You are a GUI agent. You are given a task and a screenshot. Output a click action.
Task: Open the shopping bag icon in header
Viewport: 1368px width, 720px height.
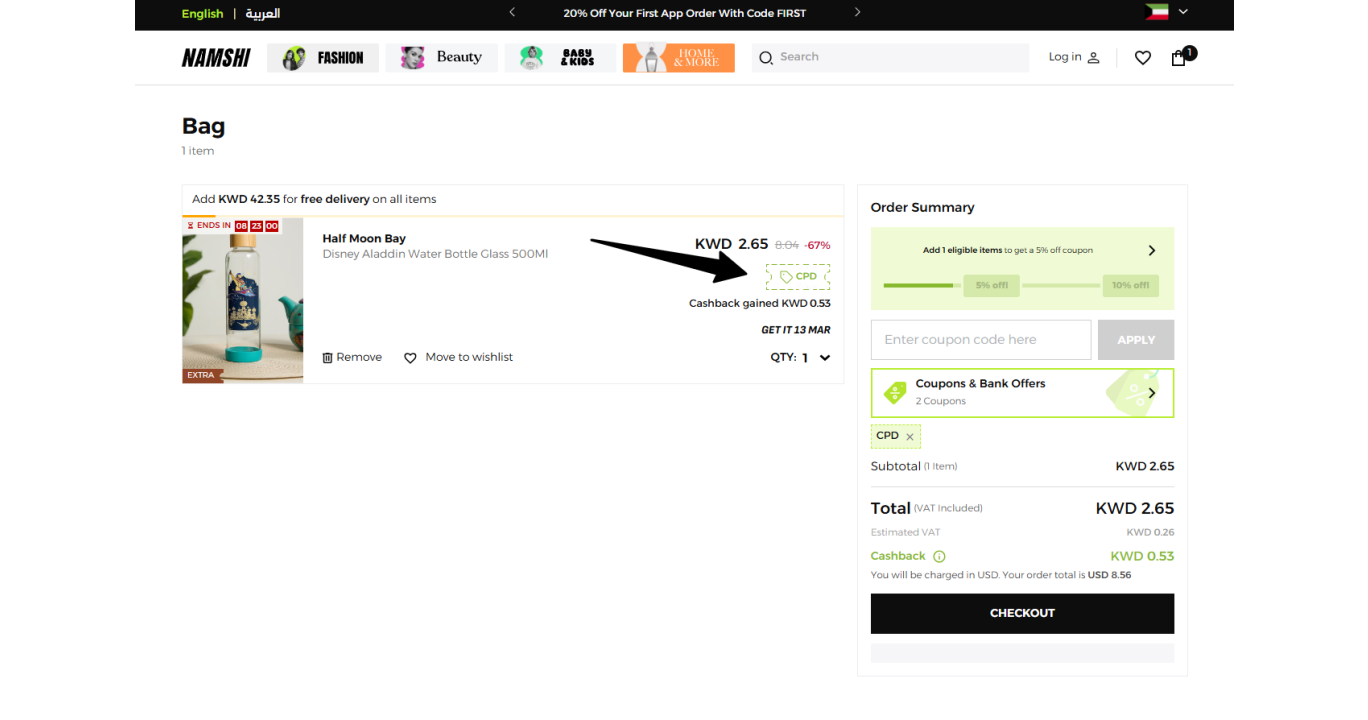[1179, 58]
